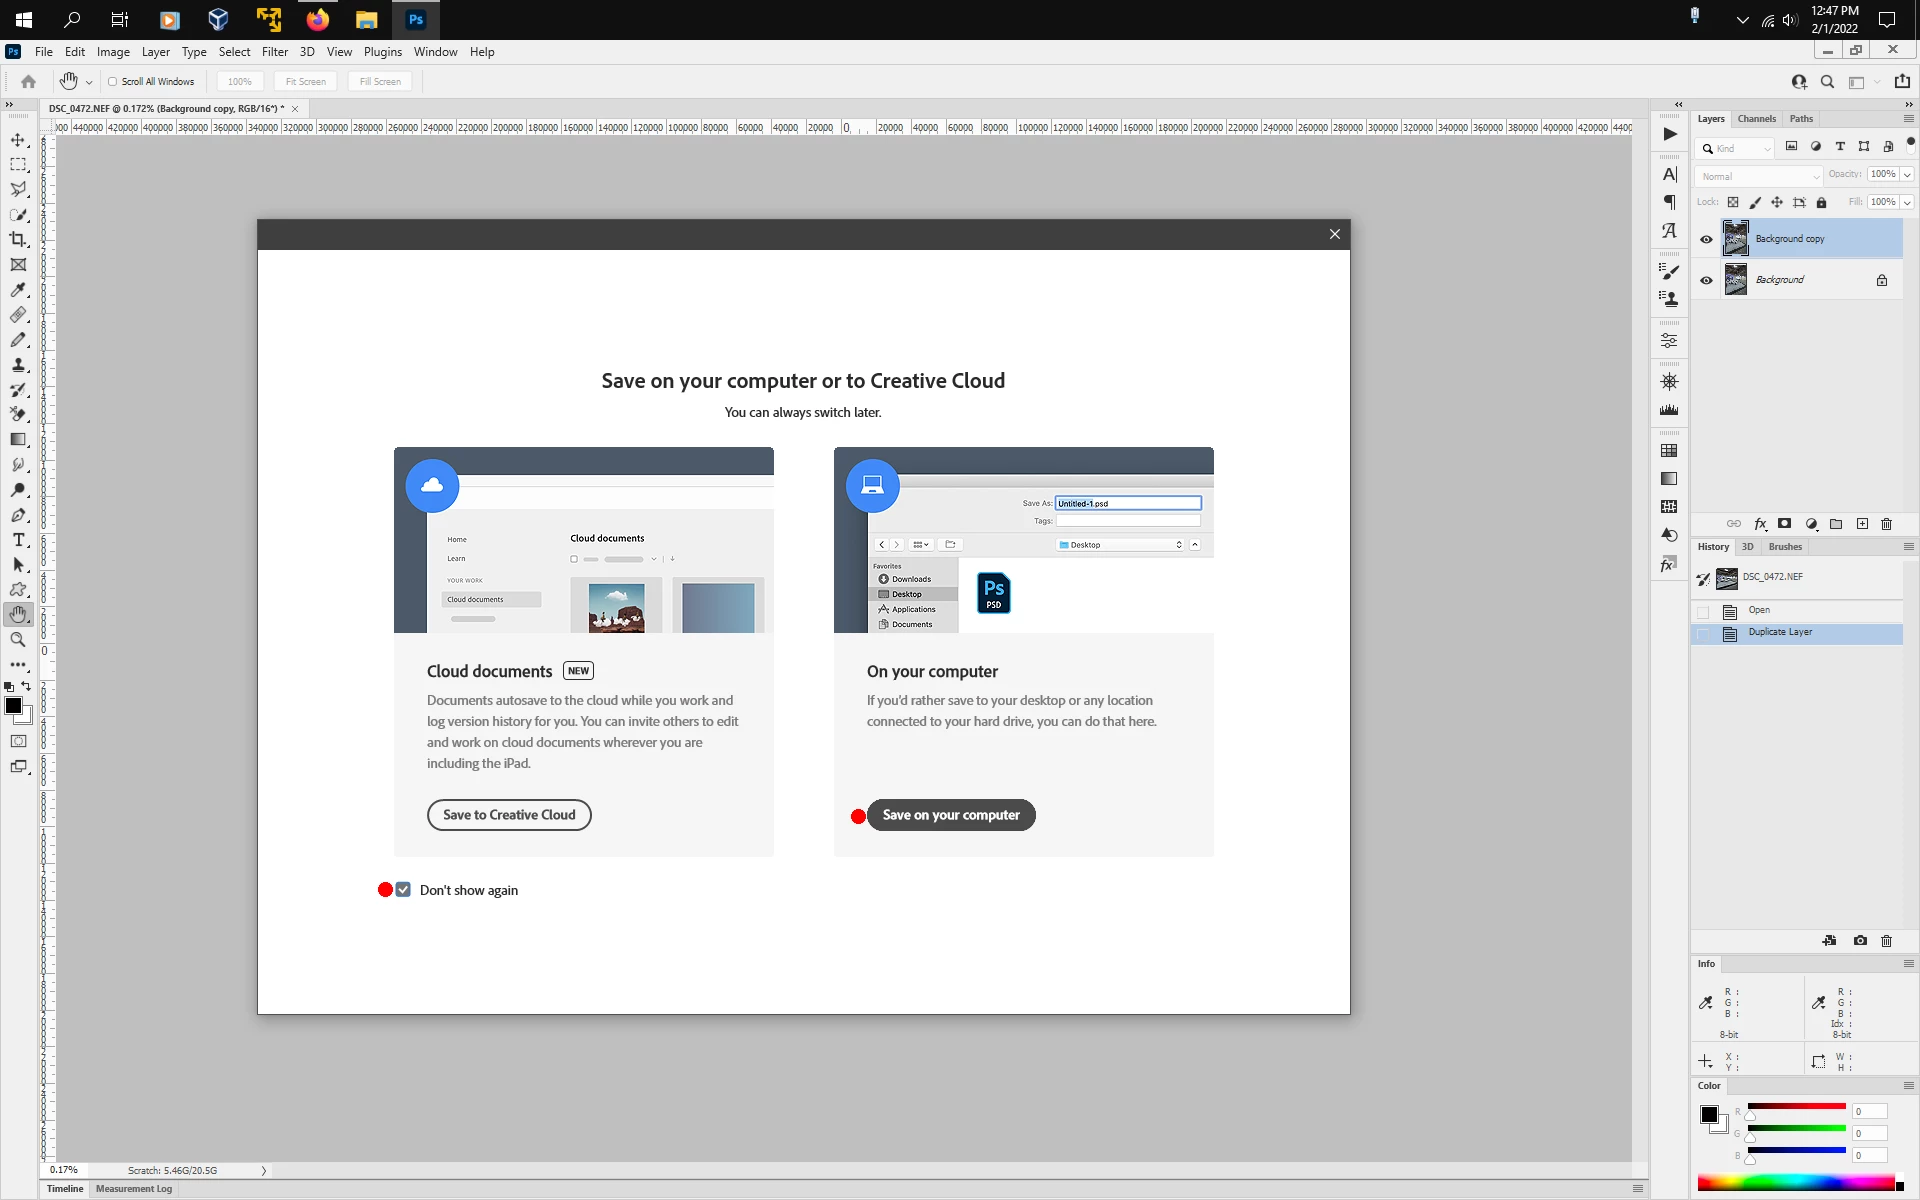Hide the Background copy layer
The image size is (1920, 1200).
pyautogui.click(x=1706, y=239)
